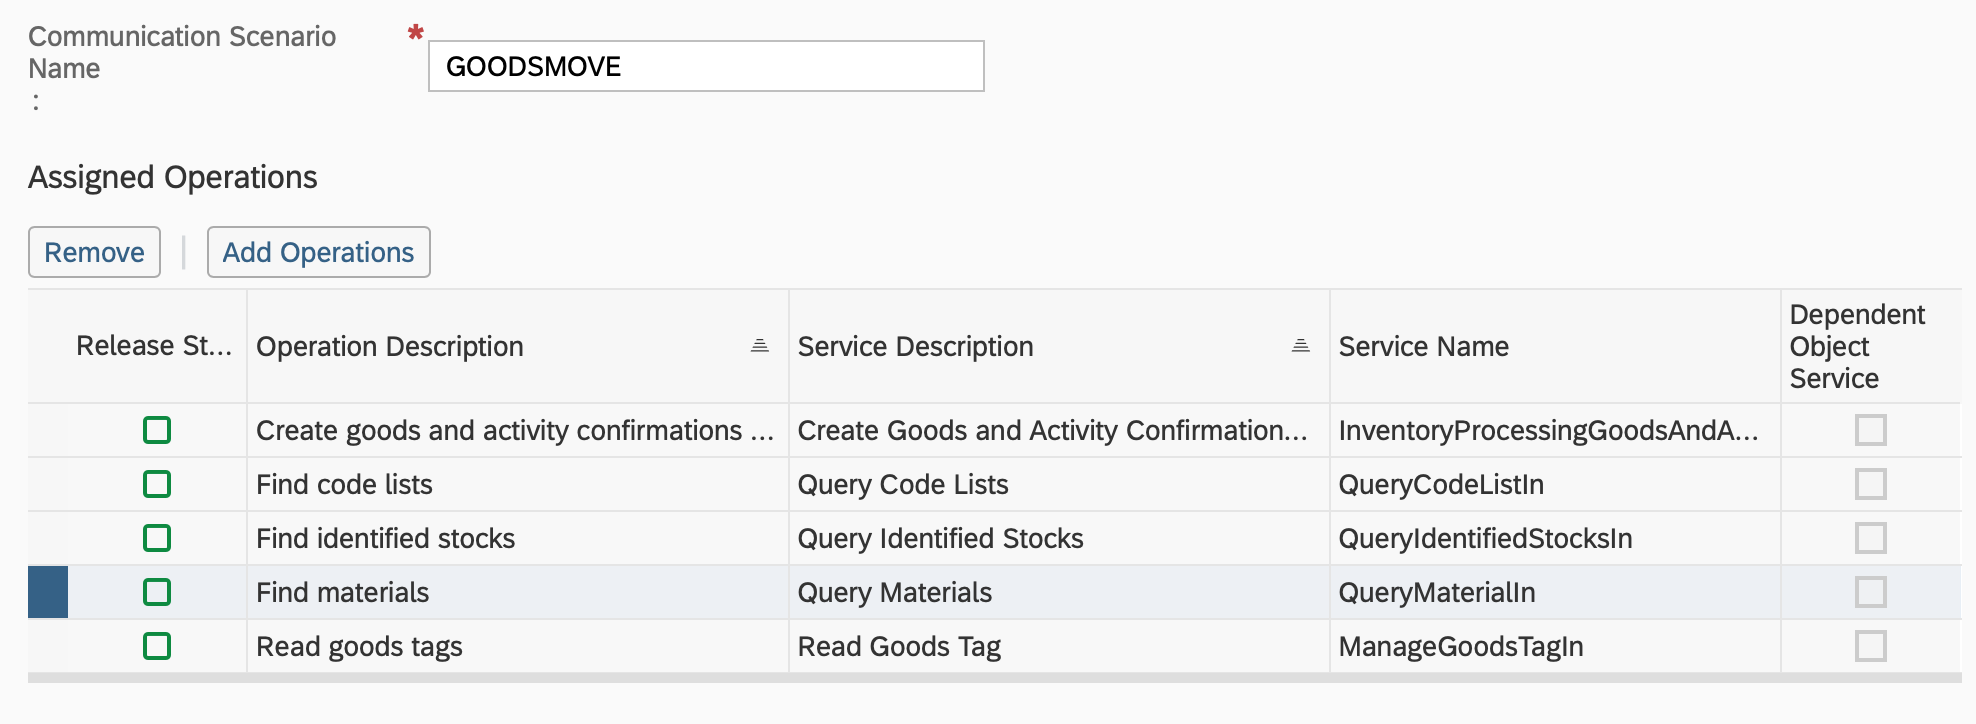The image size is (1976, 724).
Task: Click the Remove button
Action: click(94, 252)
